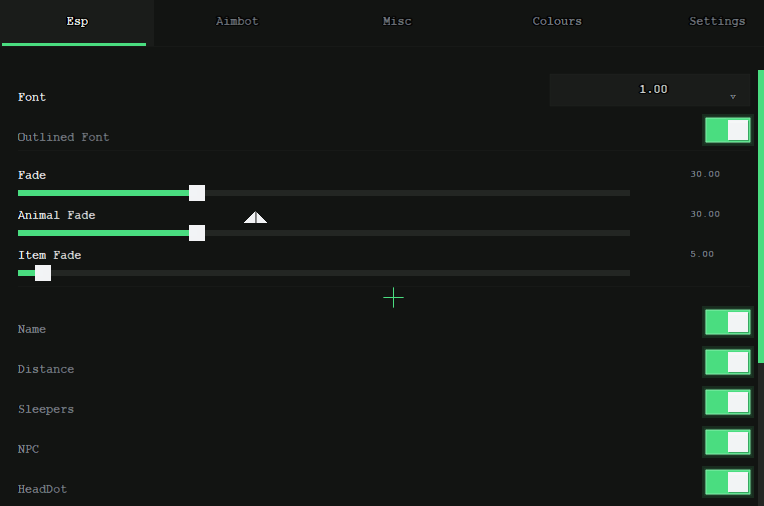Toggle the HeadDot option
Viewport: 764px width, 506px height.
click(727, 482)
